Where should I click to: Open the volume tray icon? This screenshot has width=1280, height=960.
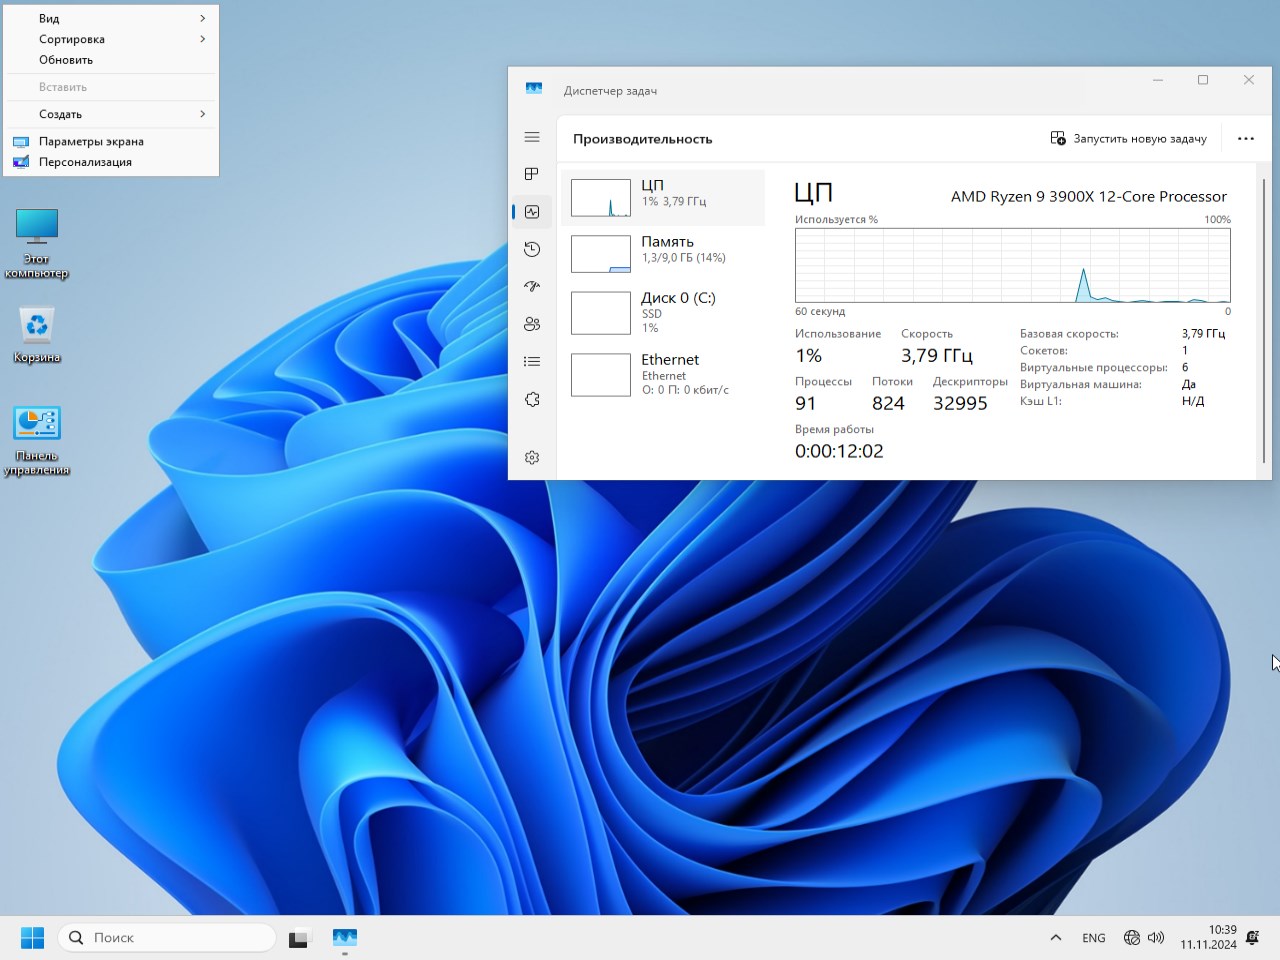pos(1156,938)
